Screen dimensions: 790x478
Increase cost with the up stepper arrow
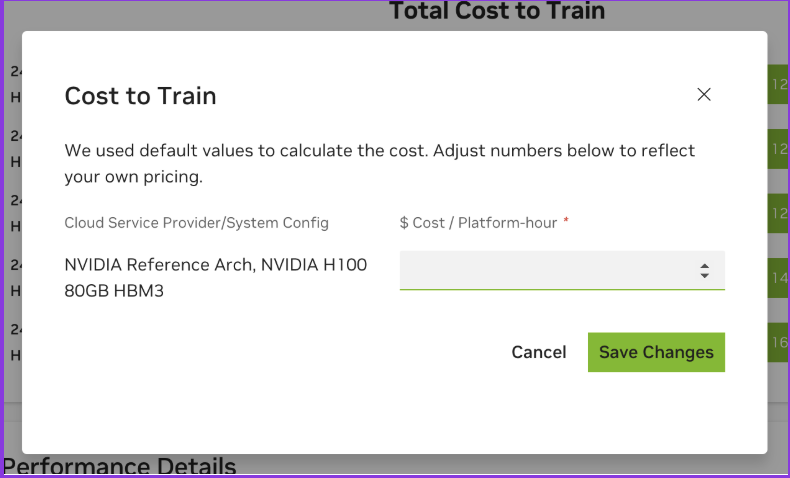point(705,265)
